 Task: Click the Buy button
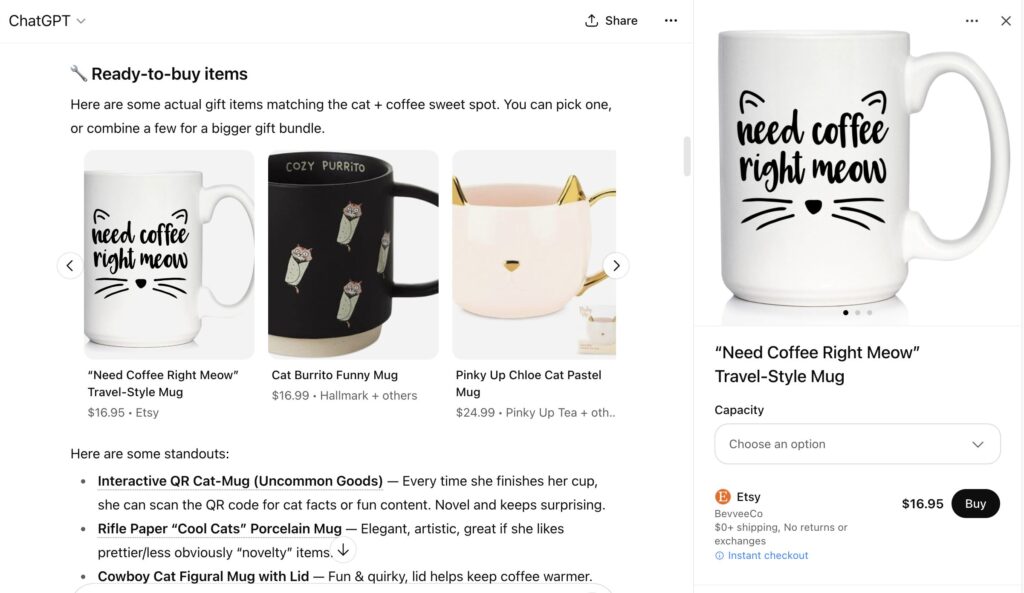[x=975, y=504]
